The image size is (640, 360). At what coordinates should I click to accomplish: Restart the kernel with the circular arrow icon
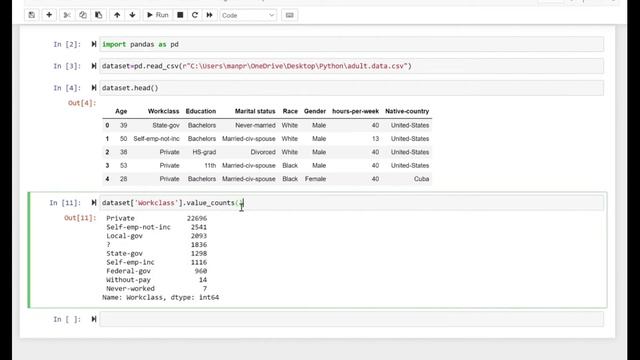195,15
